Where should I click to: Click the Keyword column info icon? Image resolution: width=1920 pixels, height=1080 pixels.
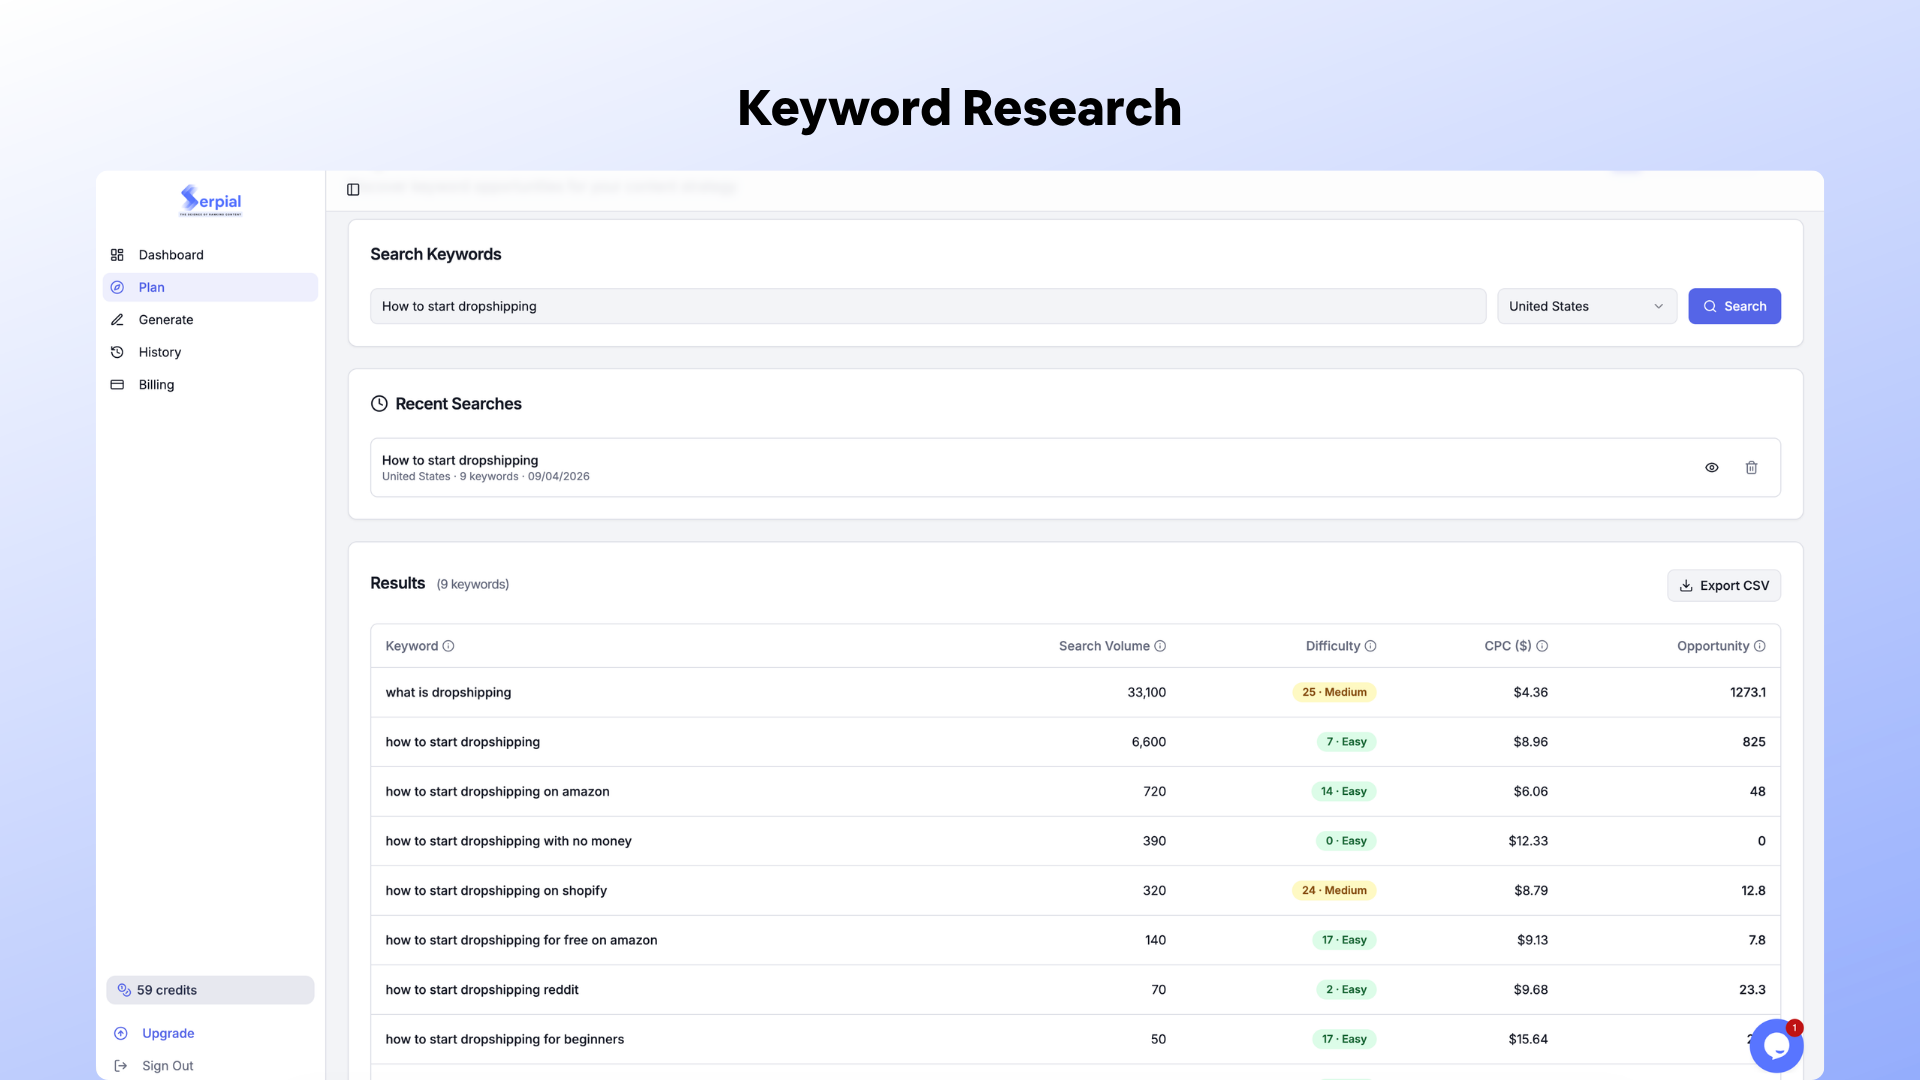pyautogui.click(x=448, y=646)
